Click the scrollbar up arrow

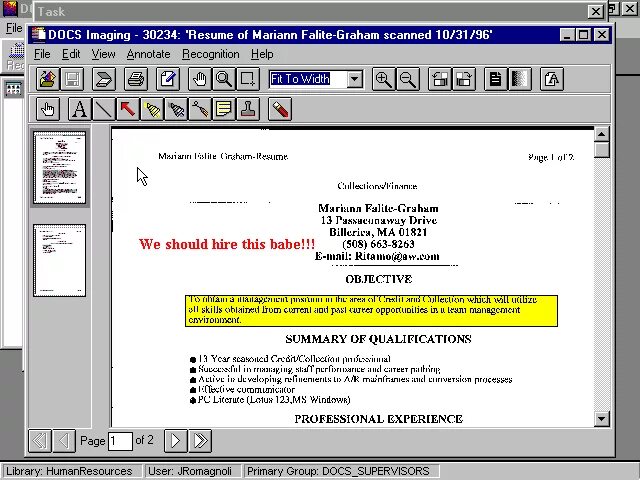tap(602, 134)
